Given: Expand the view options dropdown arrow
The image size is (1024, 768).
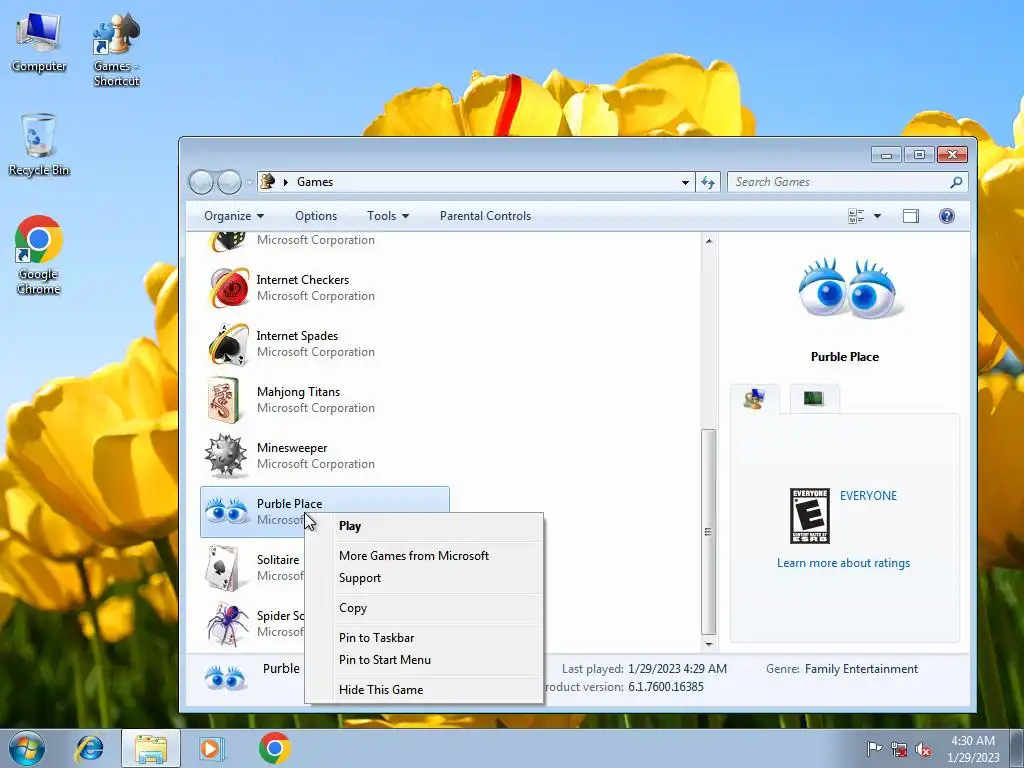Looking at the screenshot, I should pos(877,216).
